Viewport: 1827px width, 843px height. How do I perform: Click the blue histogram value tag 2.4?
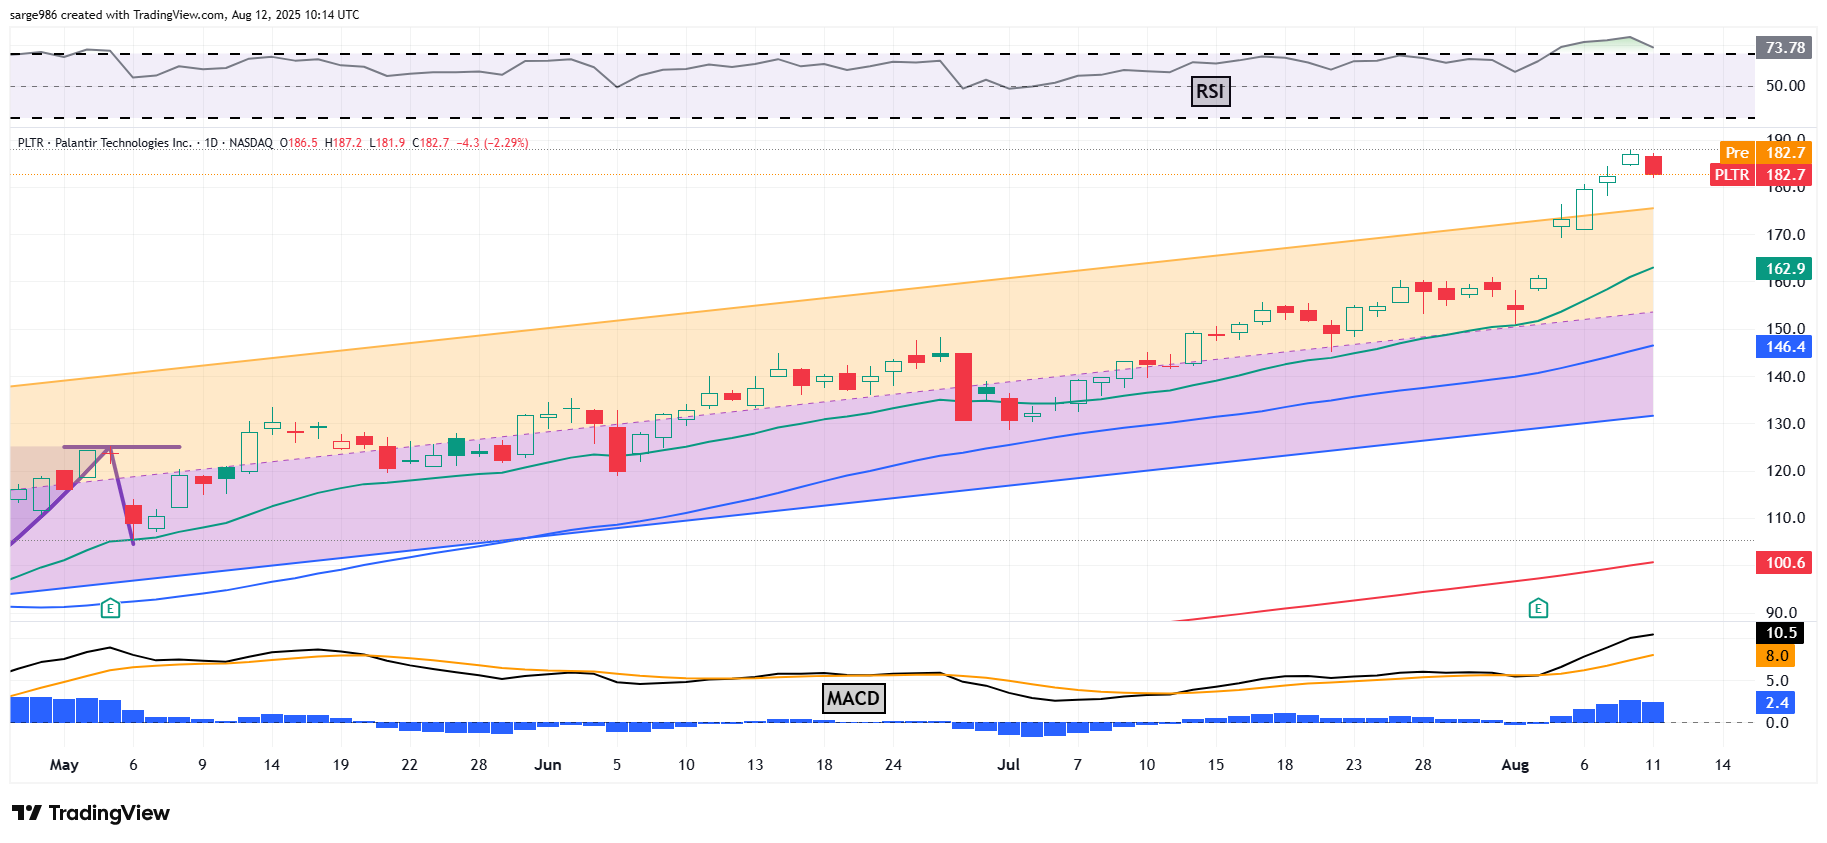(1777, 702)
